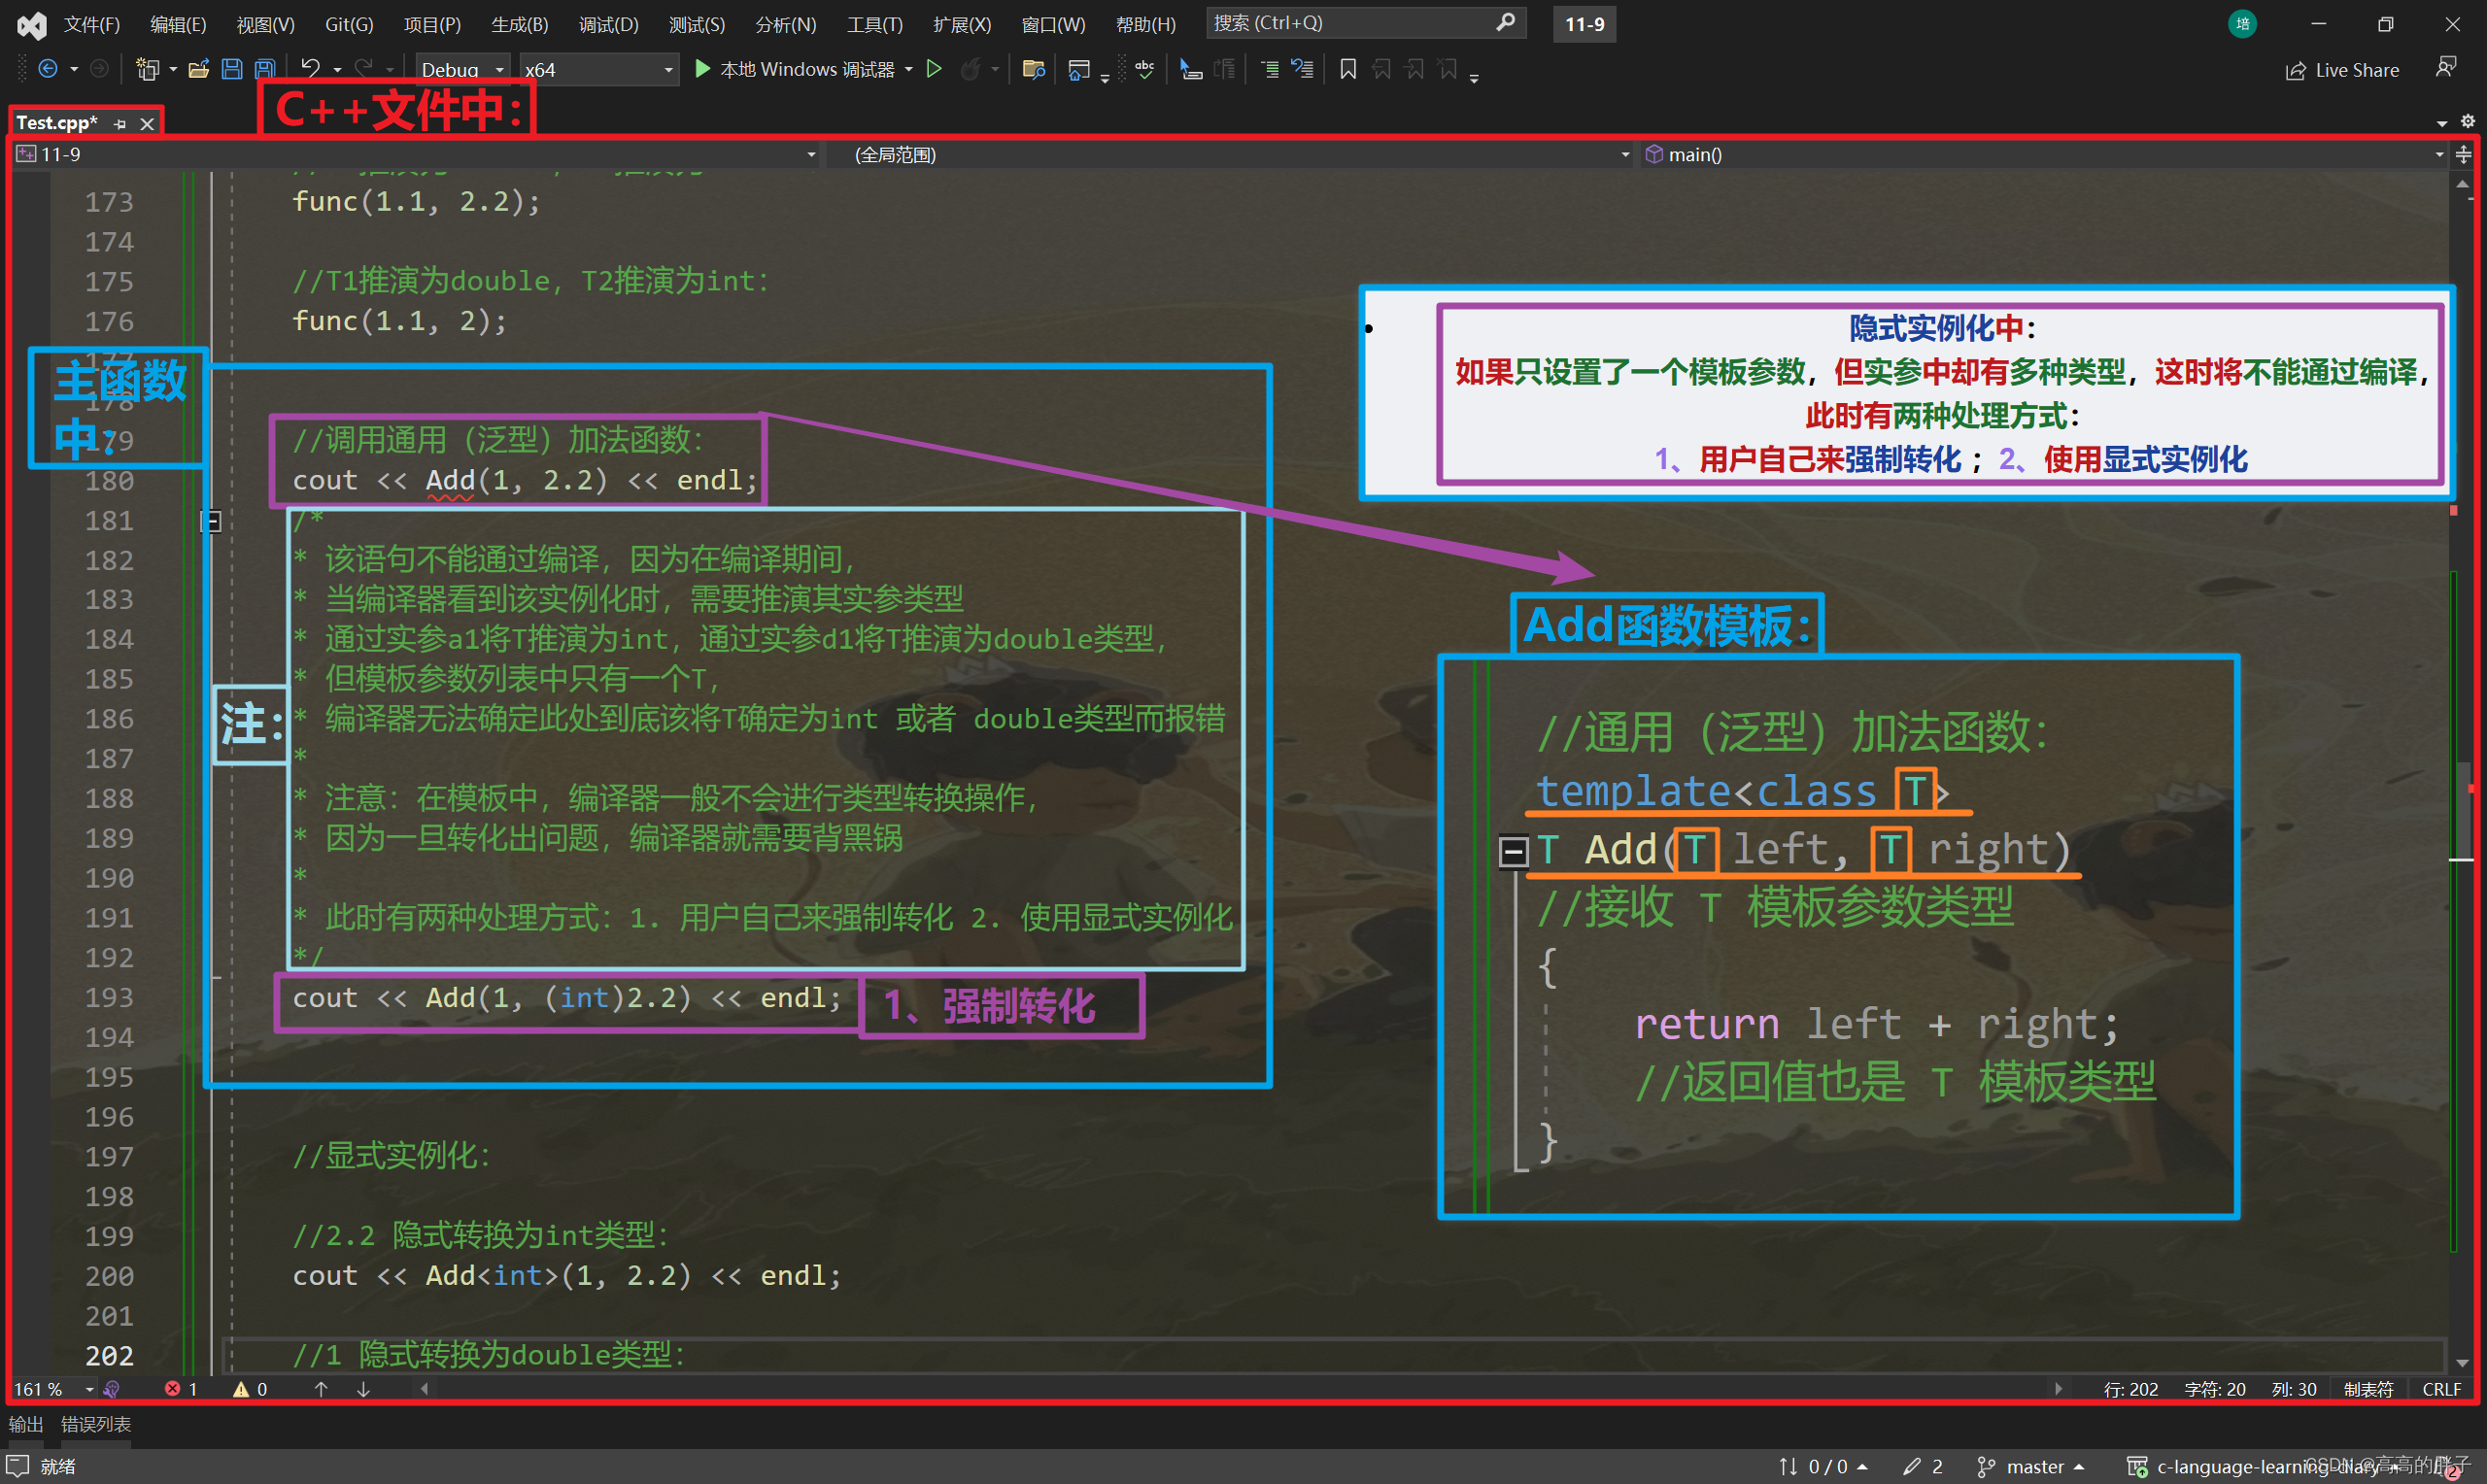Click the feedback person icon beside Live Share
Screen dimensions: 2487x1484
click(2446, 68)
